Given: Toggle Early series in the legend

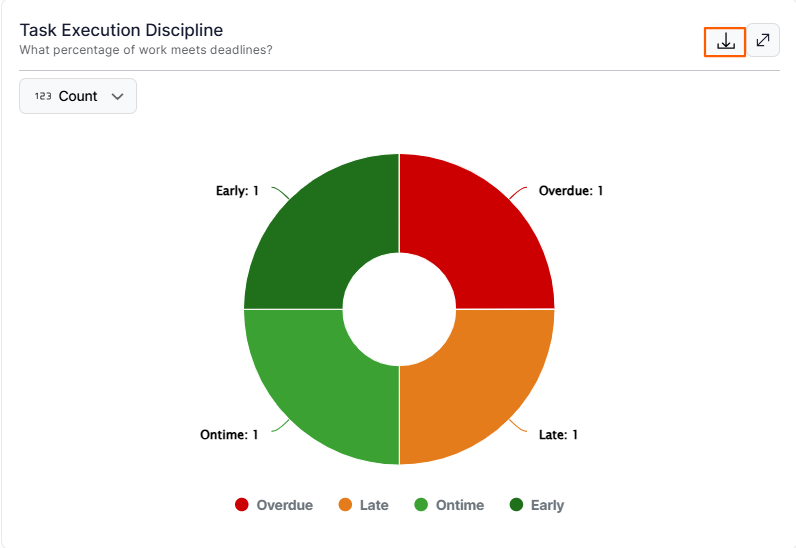Looking at the screenshot, I should tap(547, 505).
